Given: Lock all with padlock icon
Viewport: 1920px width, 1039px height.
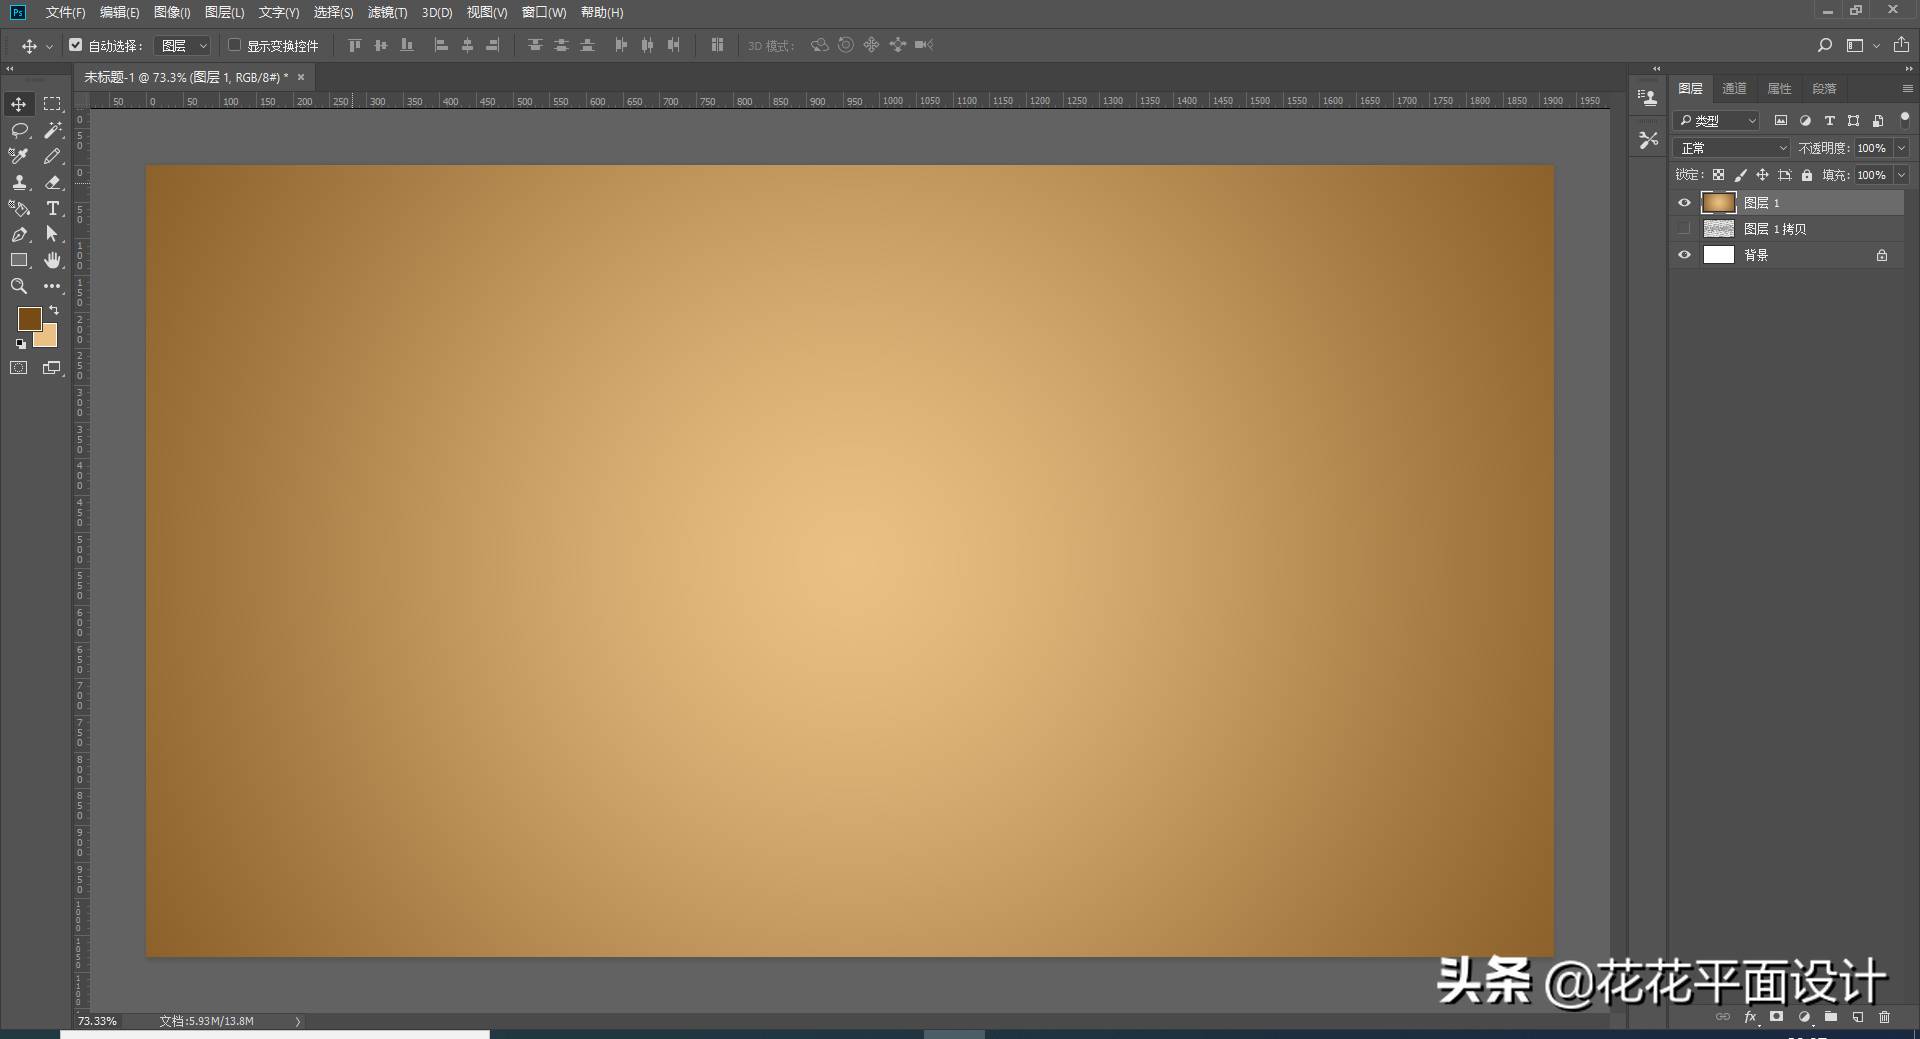Looking at the screenshot, I should click(x=1806, y=175).
